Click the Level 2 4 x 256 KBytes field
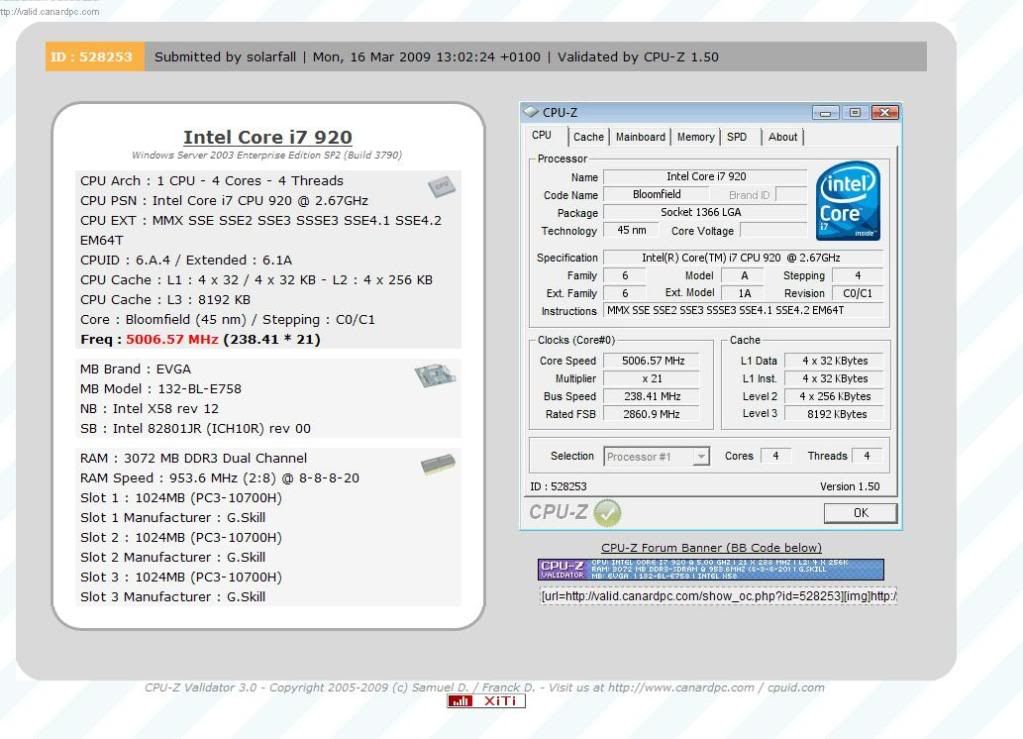1023x739 pixels. click(x=834, y=396)
